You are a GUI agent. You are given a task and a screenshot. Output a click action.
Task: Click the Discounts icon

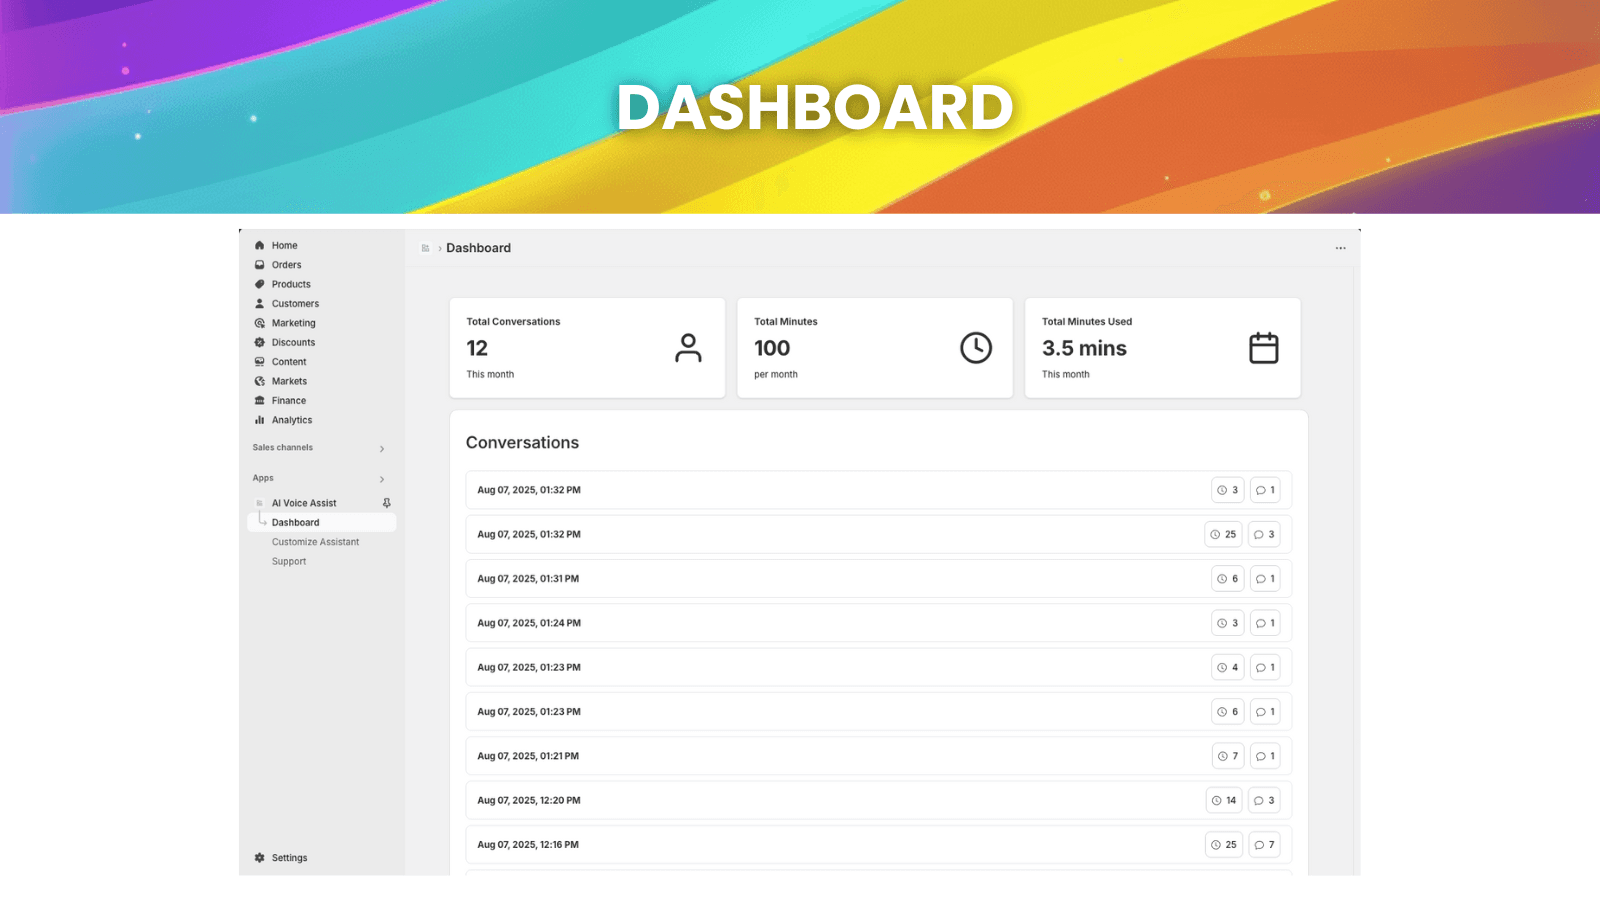260,342
